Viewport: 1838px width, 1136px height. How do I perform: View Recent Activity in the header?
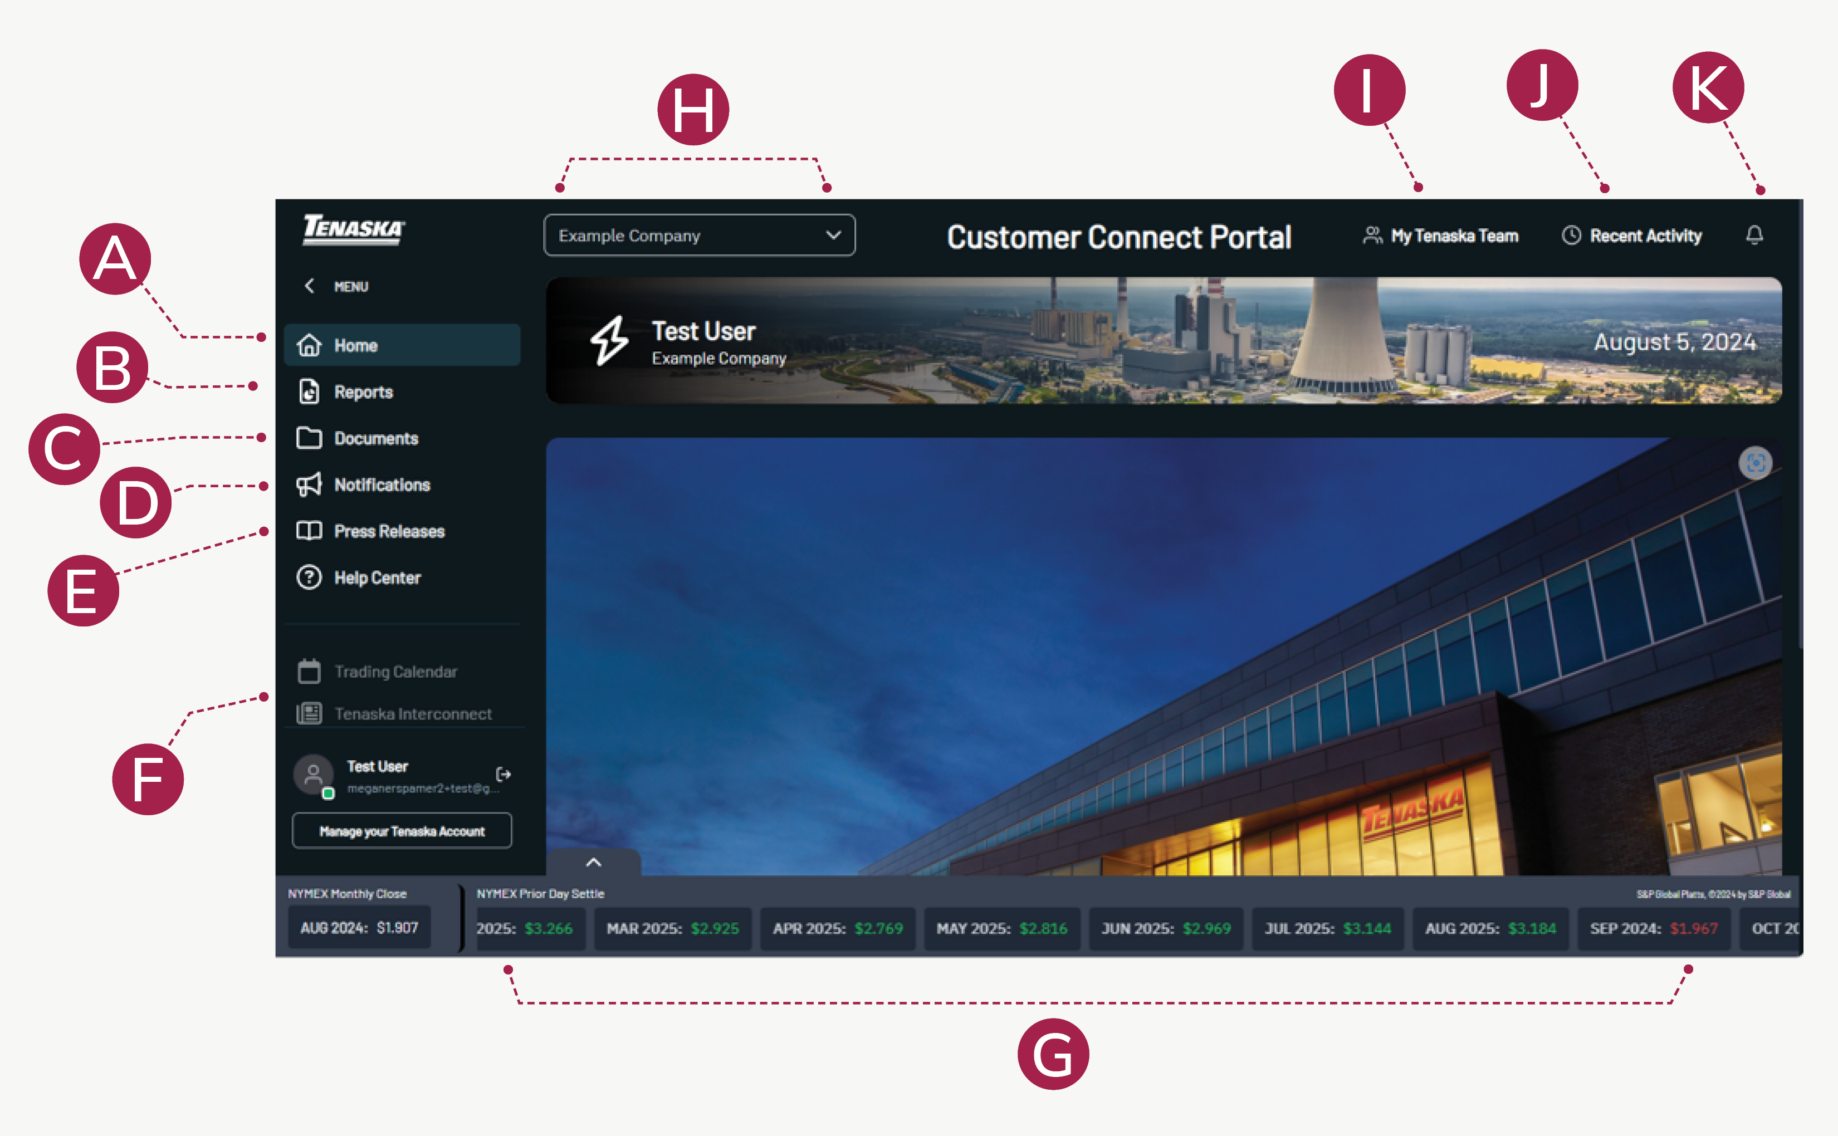click(1632, 236)
